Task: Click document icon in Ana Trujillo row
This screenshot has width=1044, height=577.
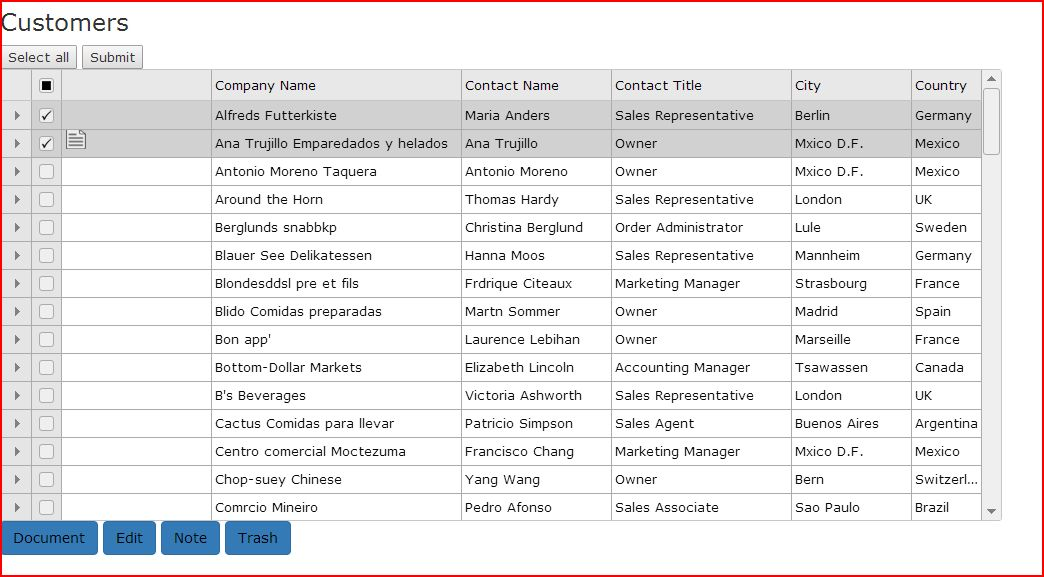Action: coord(76,140)
